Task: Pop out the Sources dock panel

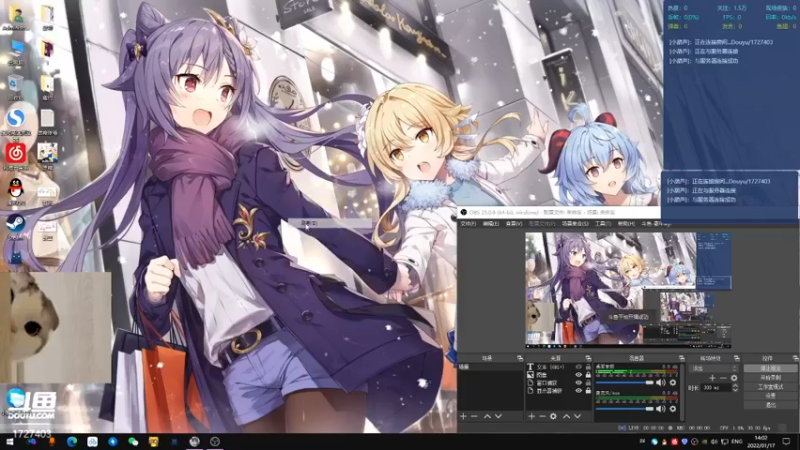Action: [588, 358]
